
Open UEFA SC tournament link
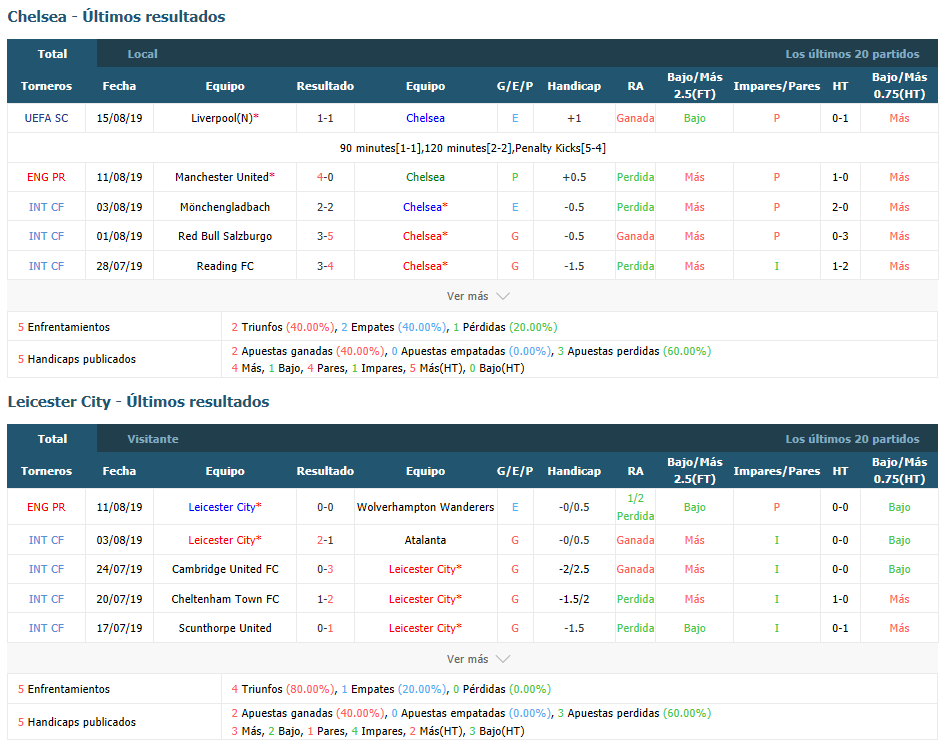click(x=46, y=118)
